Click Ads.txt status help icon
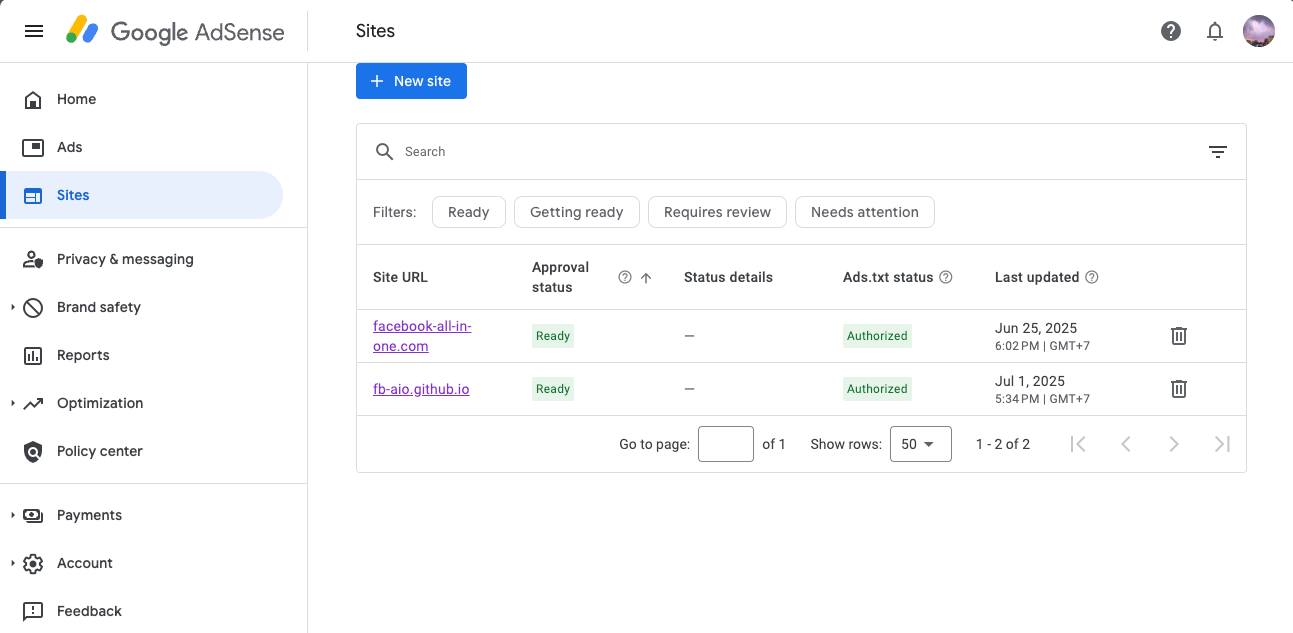Image resolution: width=1293 pixels, height=633 pixels. pyautogui.click(x=946, y=277)
